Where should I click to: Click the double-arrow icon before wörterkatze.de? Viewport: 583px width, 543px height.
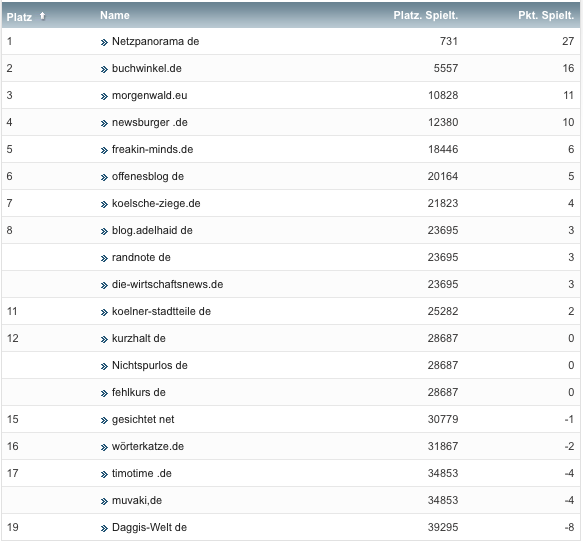[x=104, y=447]
